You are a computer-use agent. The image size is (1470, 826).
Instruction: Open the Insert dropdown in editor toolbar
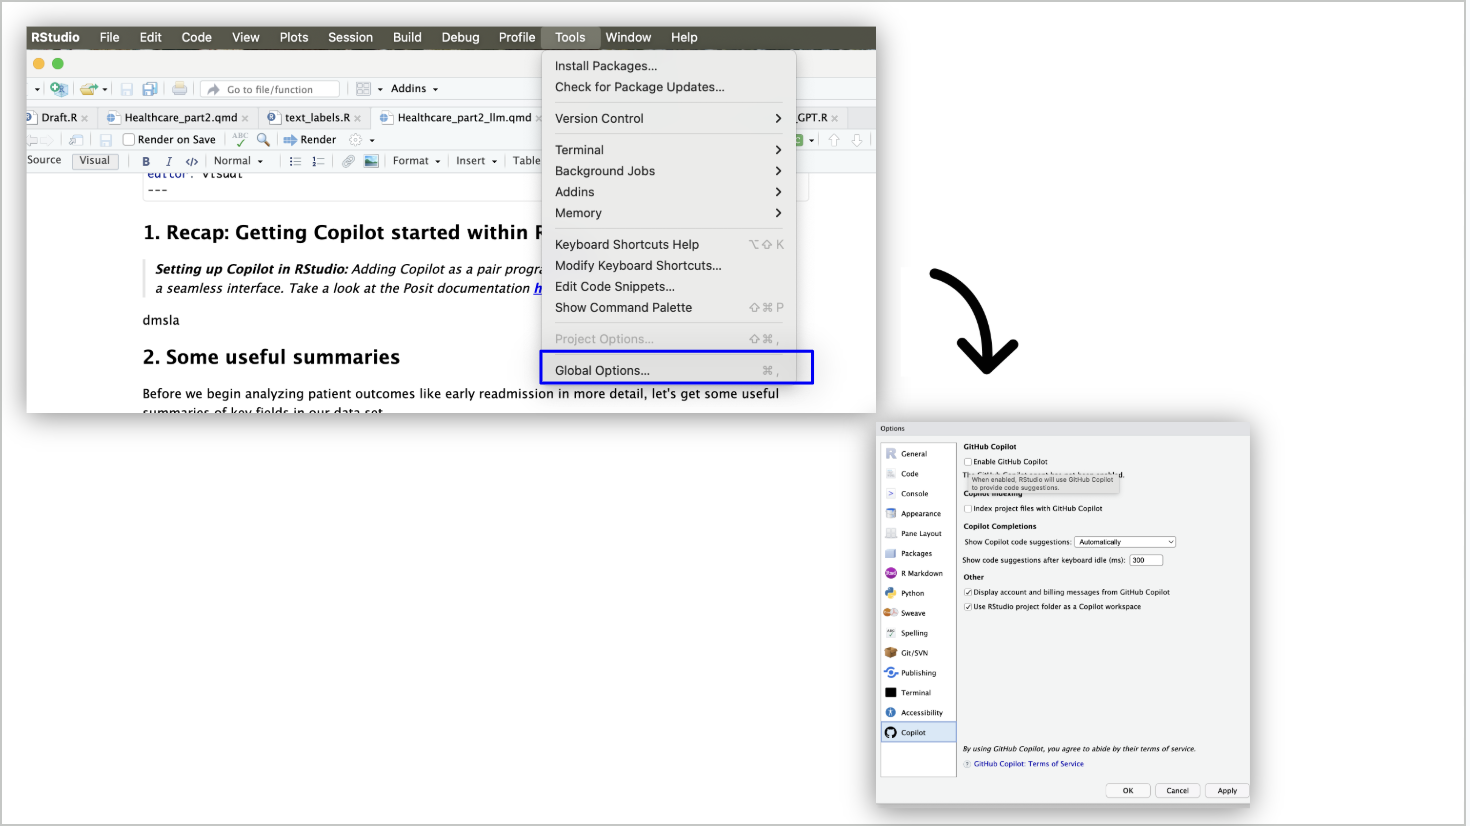click(476, 161)
